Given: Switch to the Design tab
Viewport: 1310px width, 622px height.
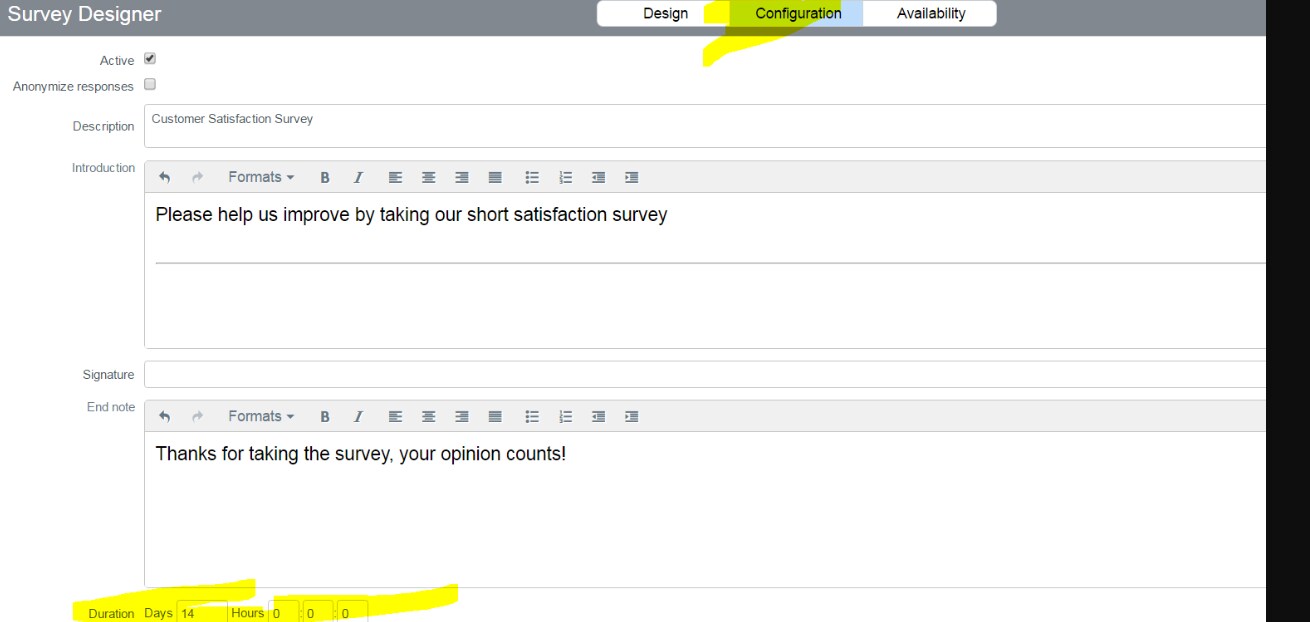Looking at the screenshot, I should 667,13.
